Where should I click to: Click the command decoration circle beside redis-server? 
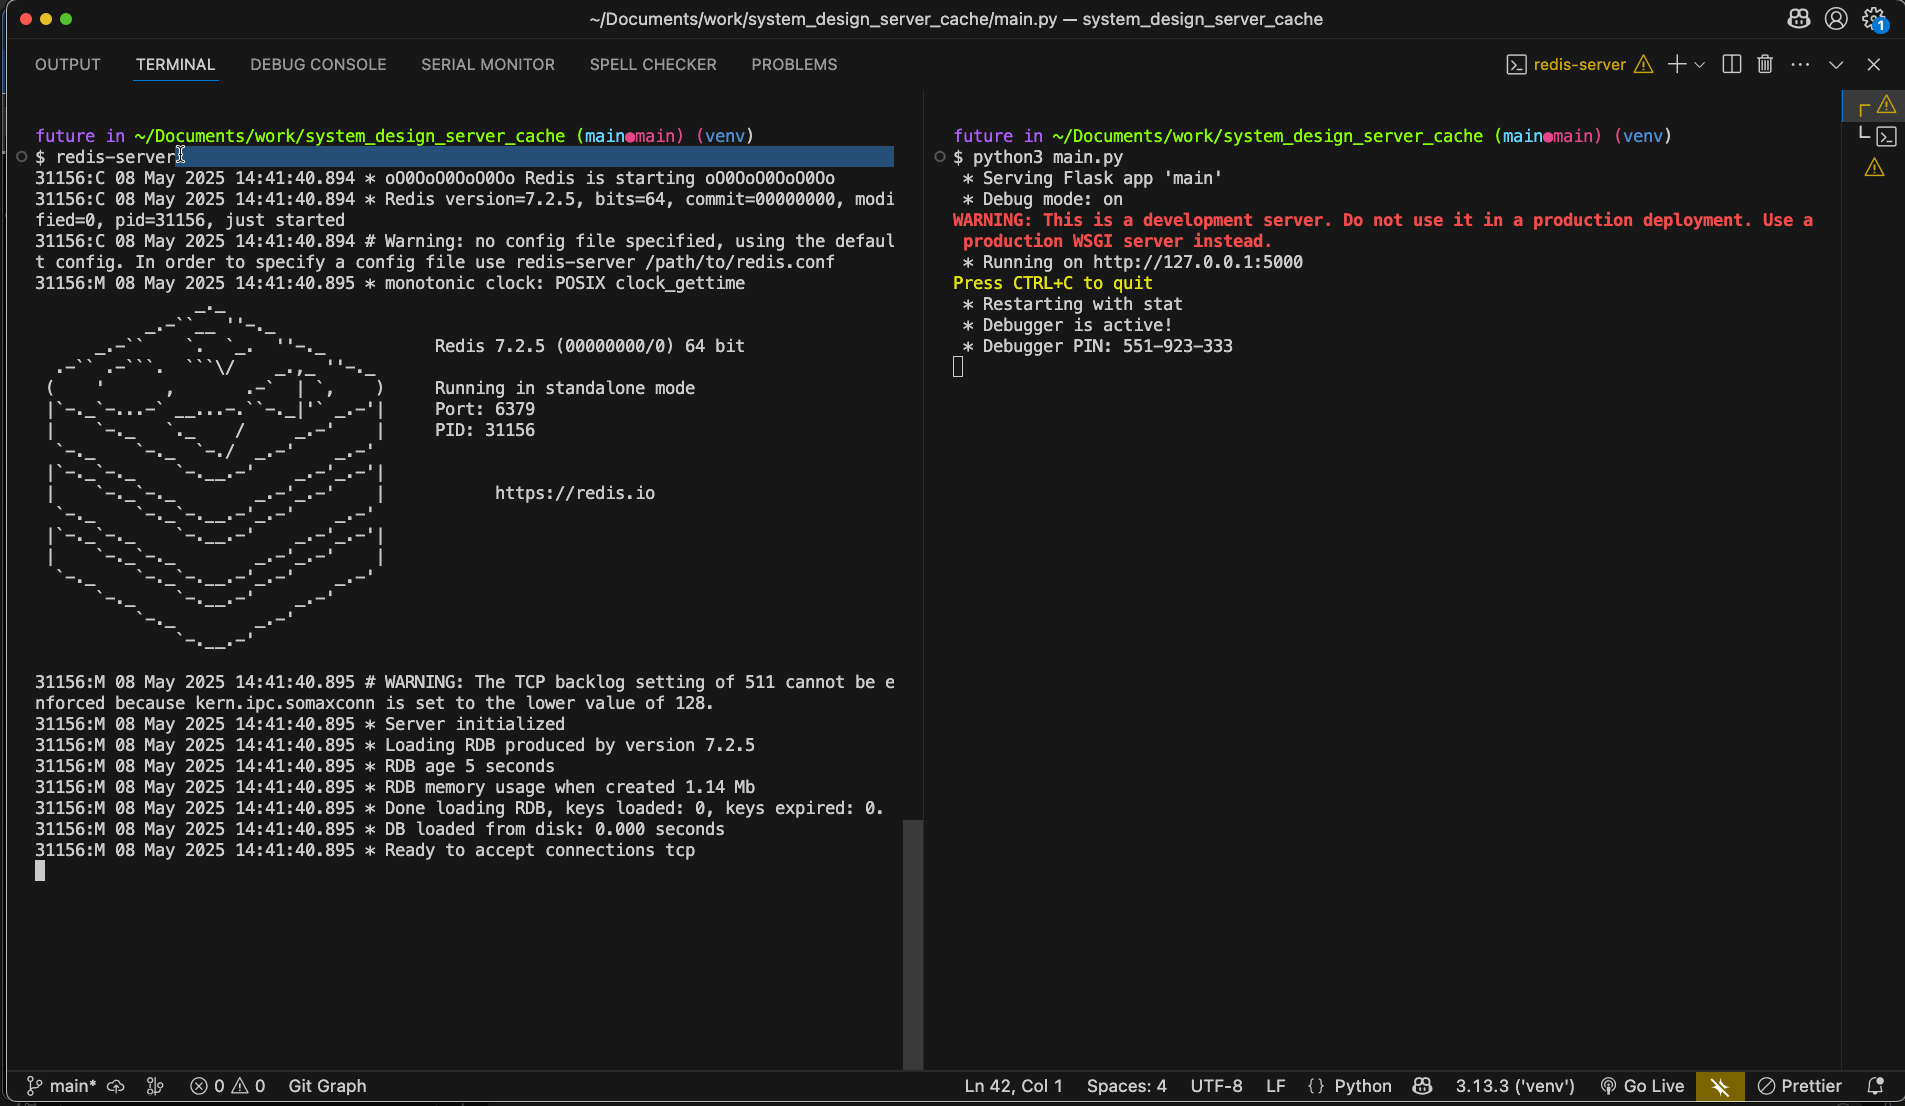(x=21, y=157)
